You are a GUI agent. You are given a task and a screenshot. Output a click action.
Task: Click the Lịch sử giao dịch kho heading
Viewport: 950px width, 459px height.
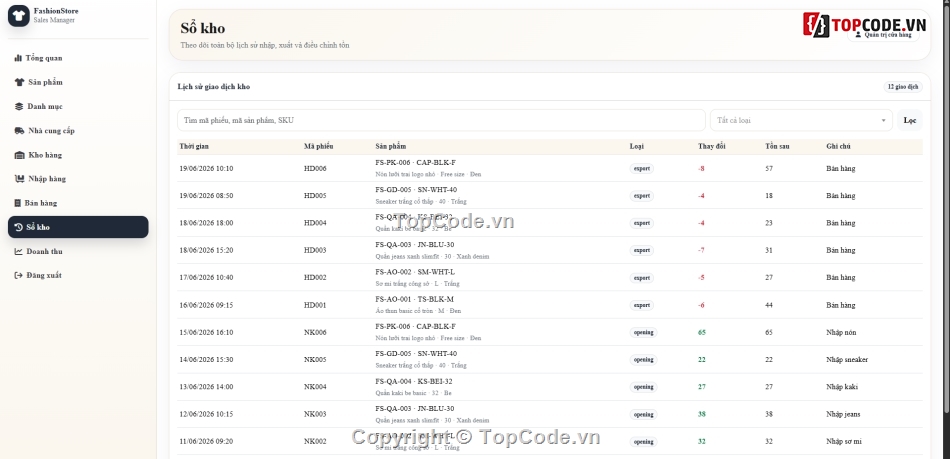pos(214,87)
